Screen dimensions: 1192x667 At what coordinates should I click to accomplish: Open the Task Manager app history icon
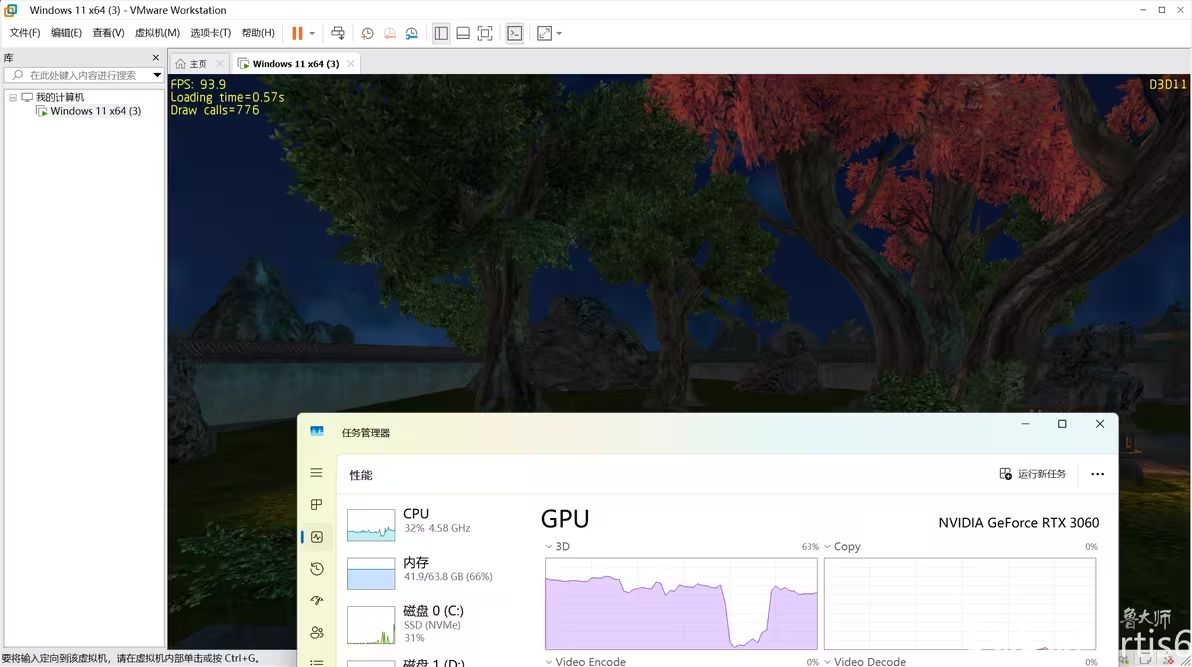tap(317, 569)
